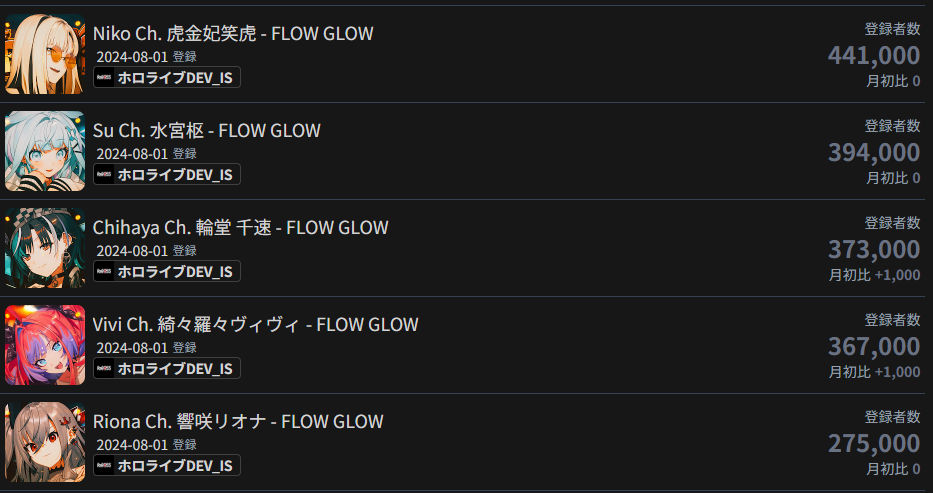Open Vivi Ch. avatar thumbnail
The image size is (933, 493).
[45, 345]
